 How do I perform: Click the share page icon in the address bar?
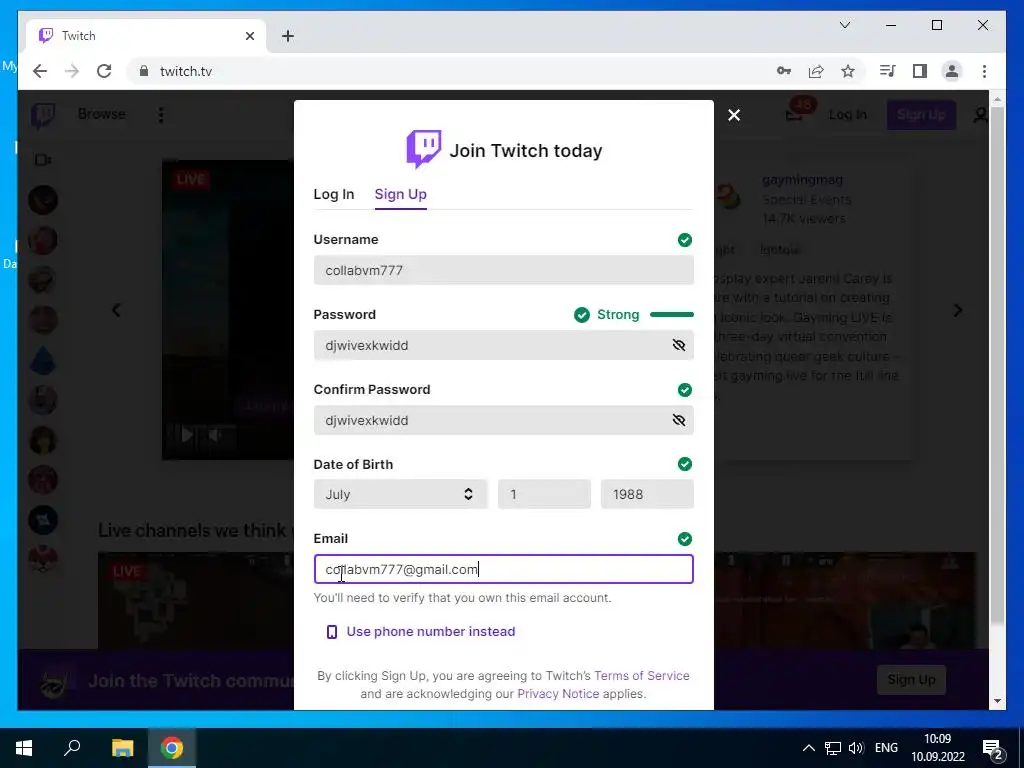pyautogui.click(x=816, y=71)
